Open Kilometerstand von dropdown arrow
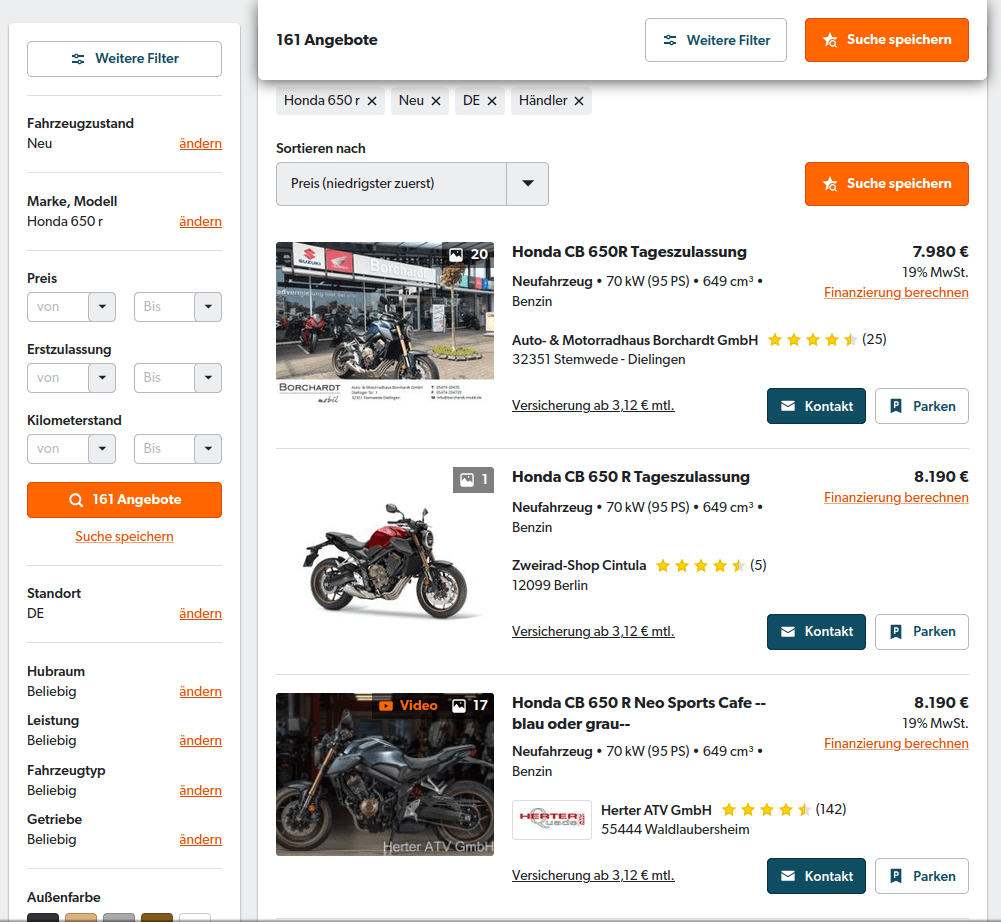The height and width of the screenshot is (922, 1001). tap(102, 449)
